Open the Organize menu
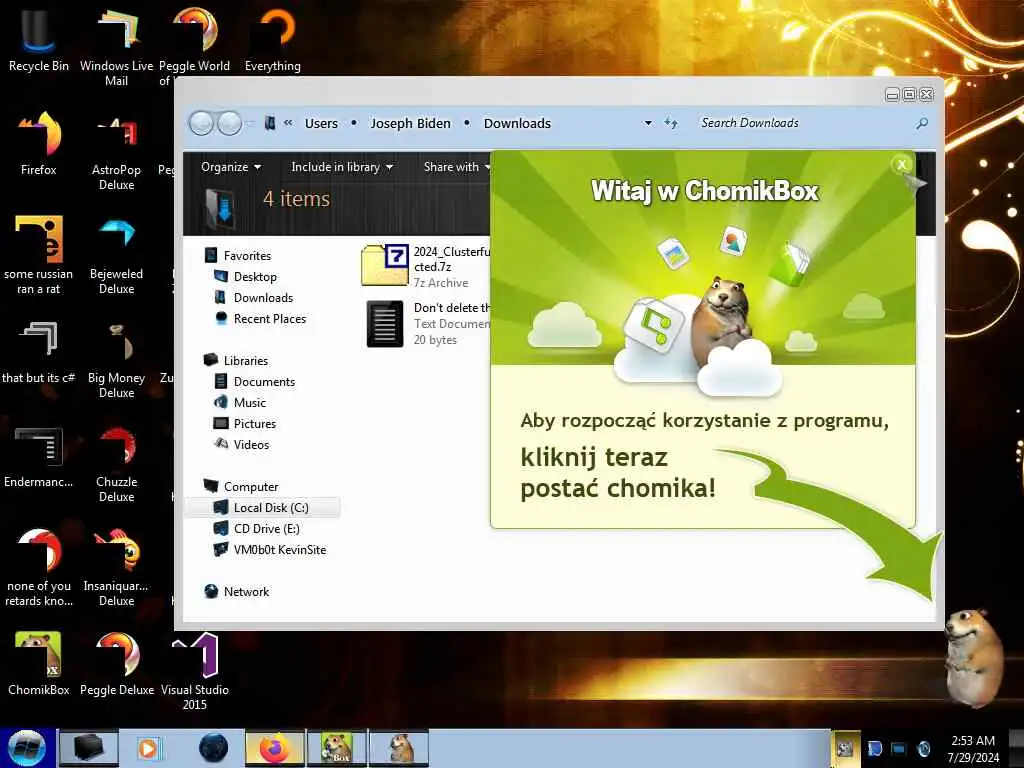The width and height of the screenshot is (1024, 768). click(231, 167)
